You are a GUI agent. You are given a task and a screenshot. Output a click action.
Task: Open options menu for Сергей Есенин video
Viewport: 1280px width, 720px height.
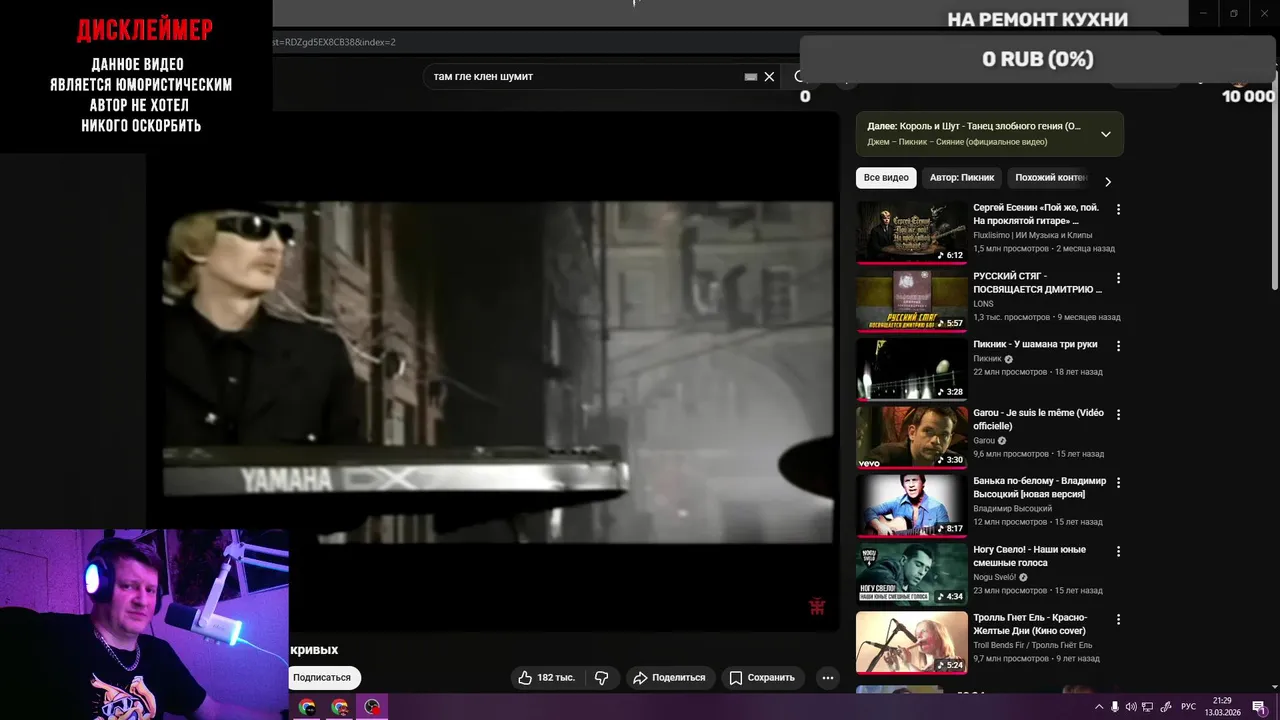pos(1118,210)
